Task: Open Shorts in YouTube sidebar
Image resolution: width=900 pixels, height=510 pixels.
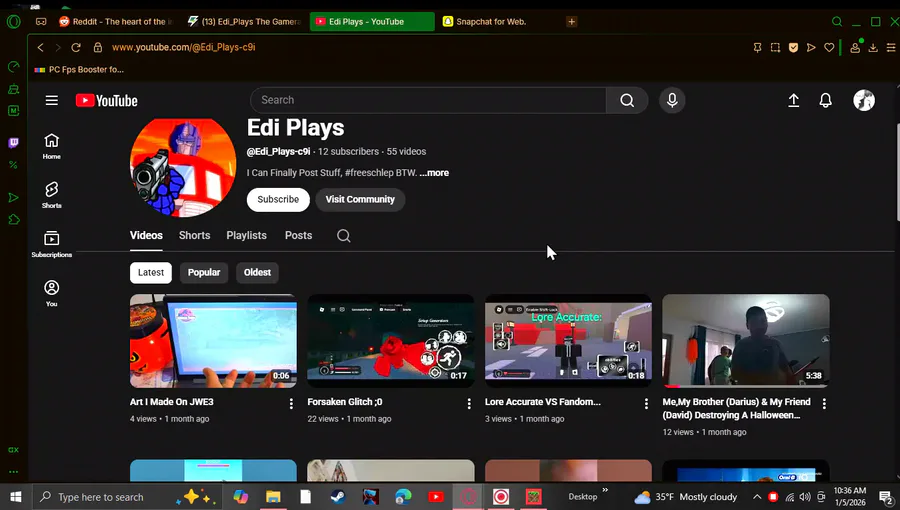Action: pyautogui.click(x=52, y=195)
